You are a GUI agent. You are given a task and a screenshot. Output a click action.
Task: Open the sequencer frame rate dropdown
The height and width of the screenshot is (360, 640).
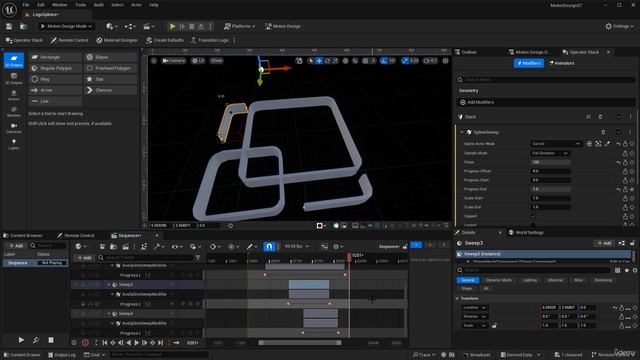296,246
